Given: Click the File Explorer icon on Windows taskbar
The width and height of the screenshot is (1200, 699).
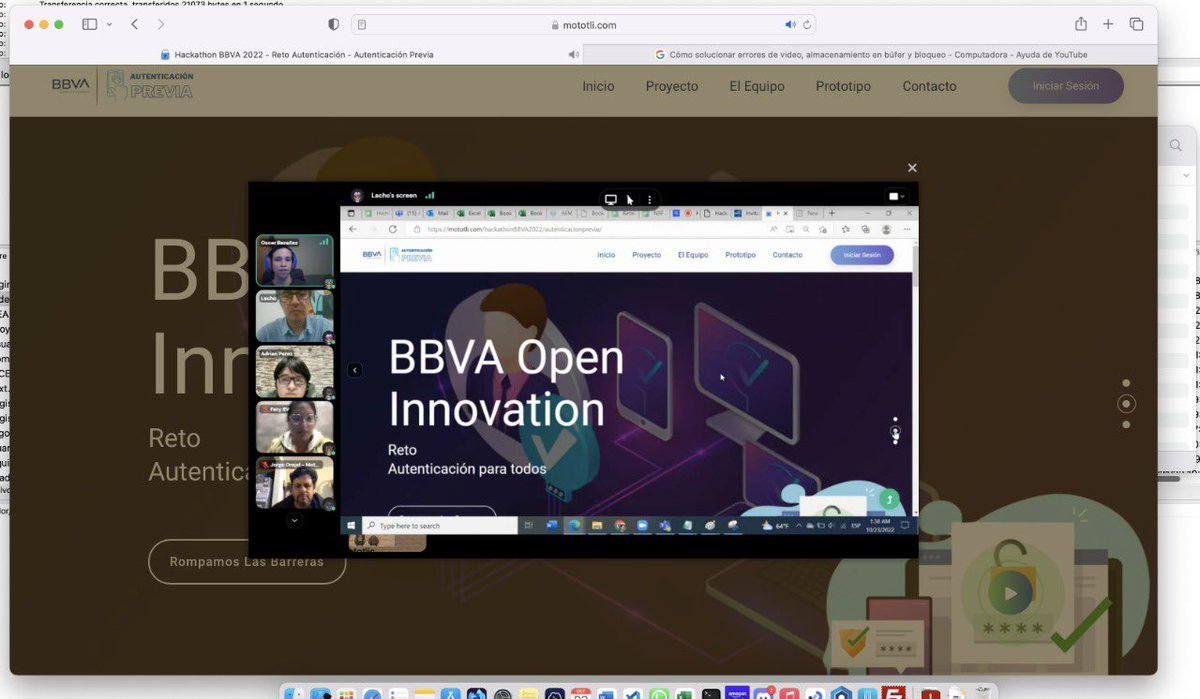Looking at the screenshot, I should pos(597,525).
